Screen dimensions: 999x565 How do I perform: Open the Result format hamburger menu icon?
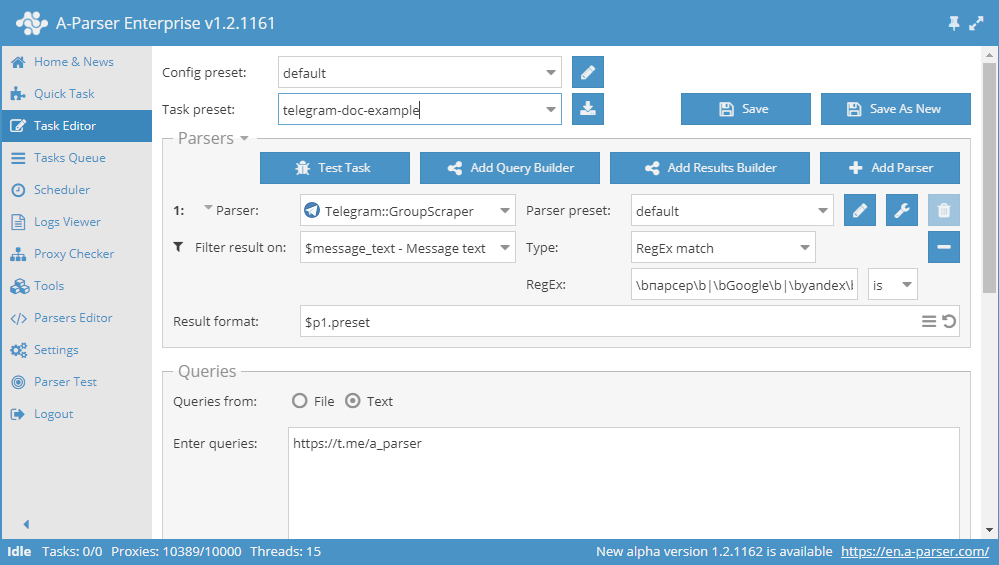click(x=929, y=322)
